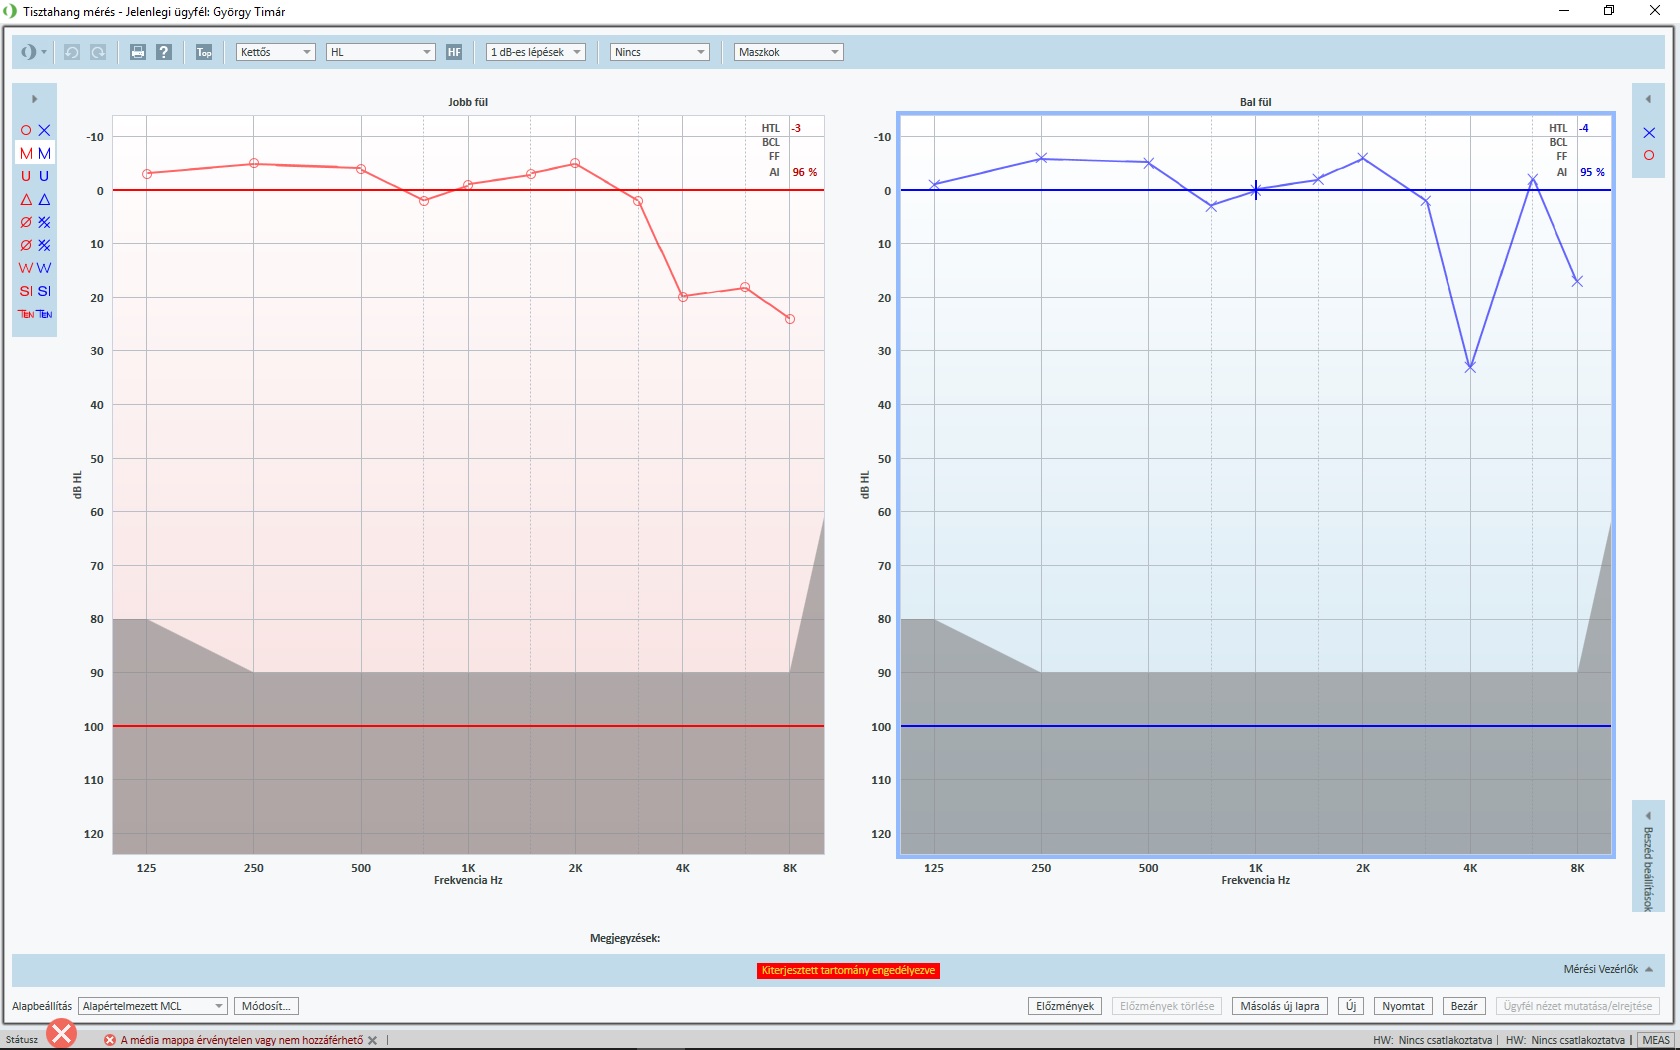Select the 4K threshold point on Jobb fül chart

tap(683, 297)
